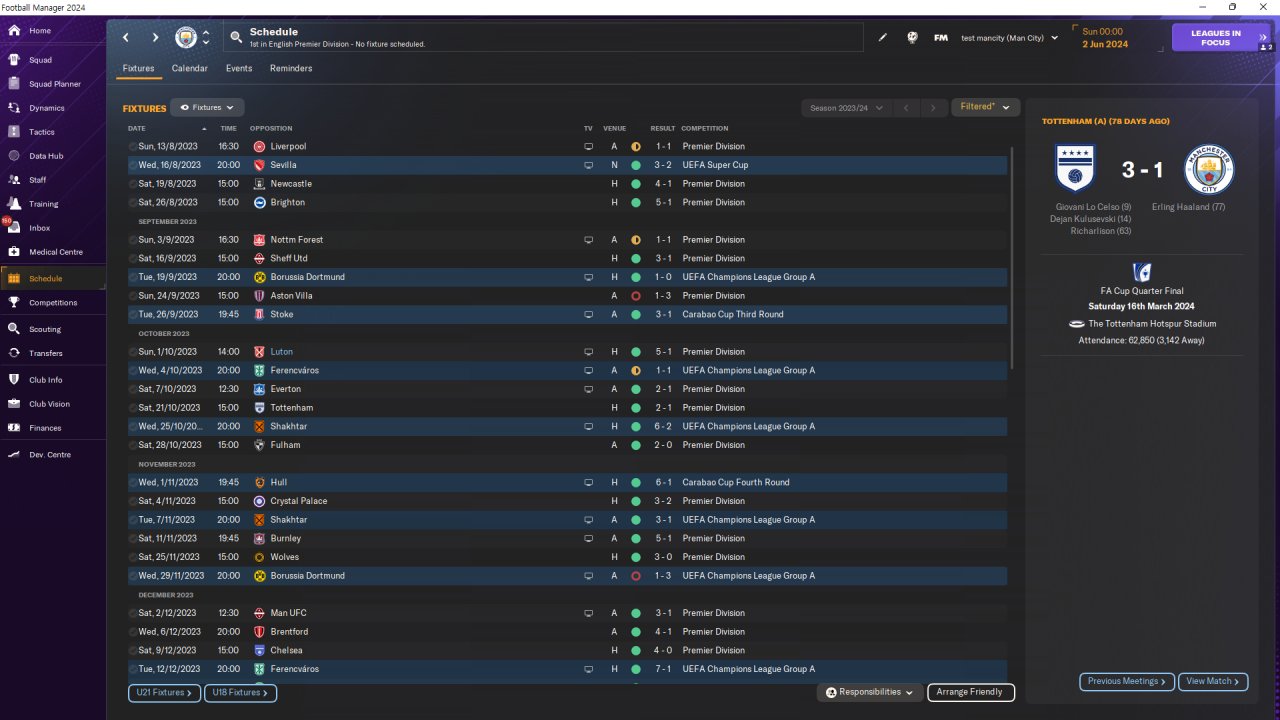Open the Fixtures view dropdown with eye icon
This screenshot has height=720, width=1280.
[207, 107]
